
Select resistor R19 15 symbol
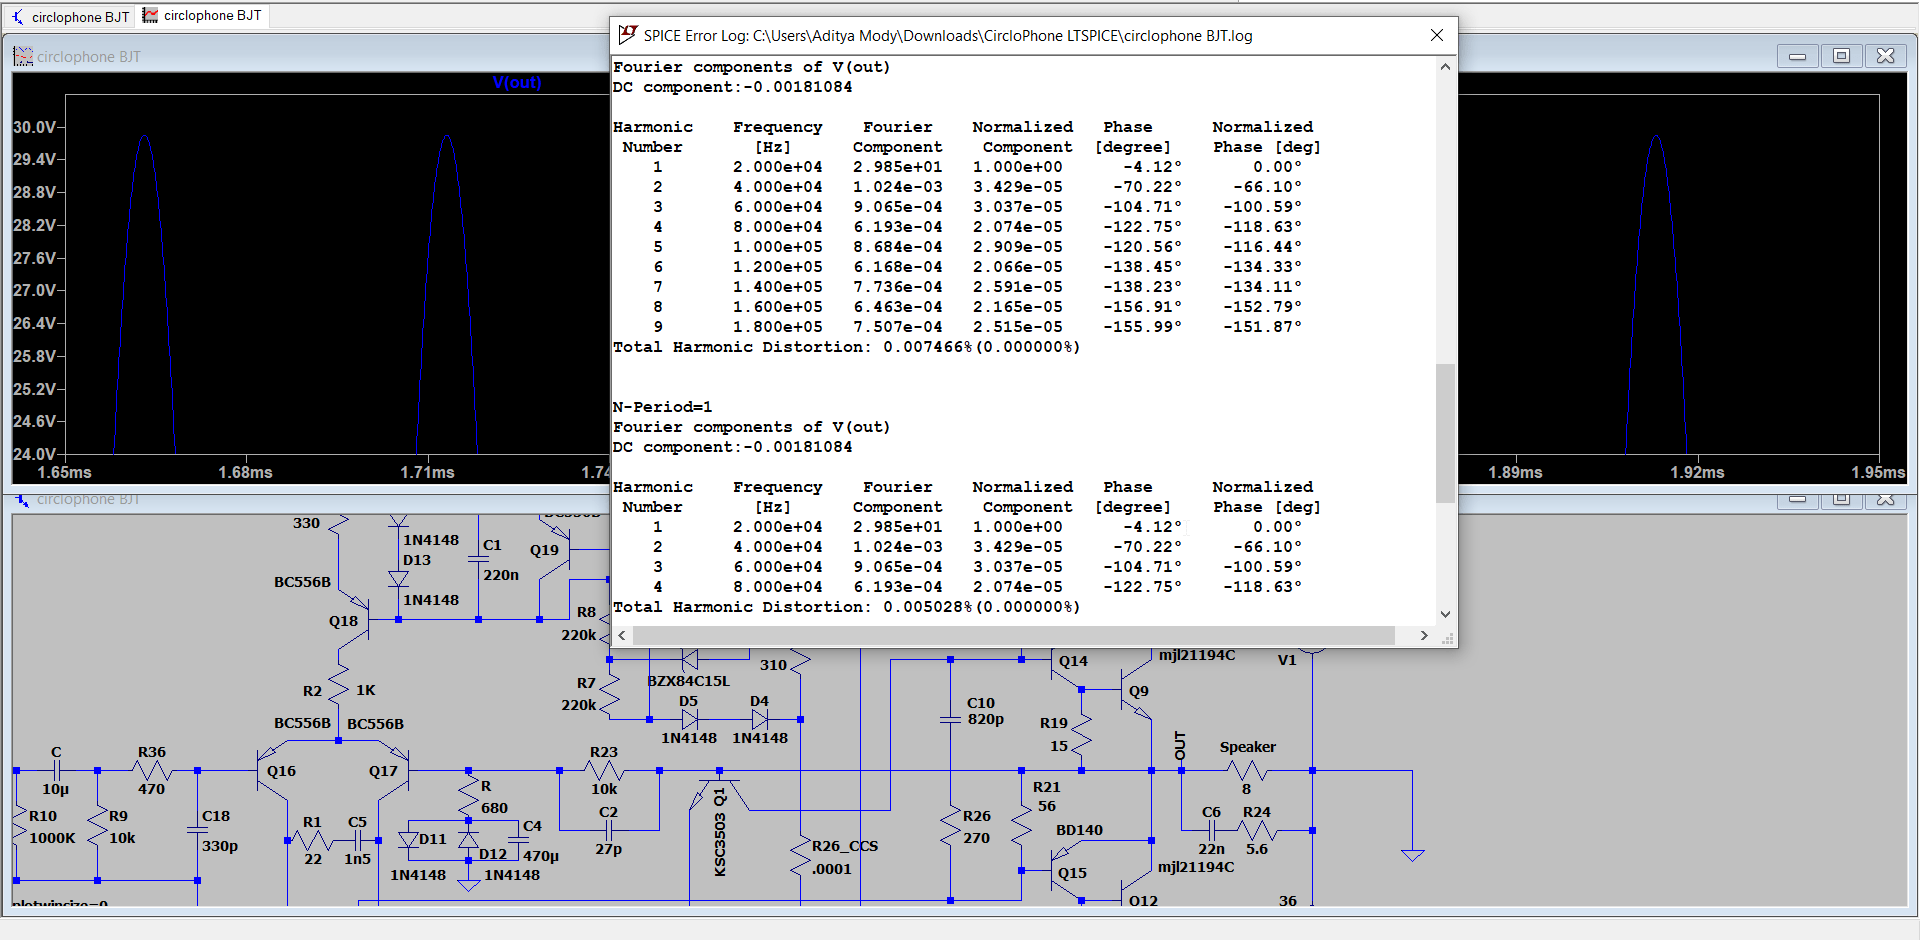(x=1081, y=735)
